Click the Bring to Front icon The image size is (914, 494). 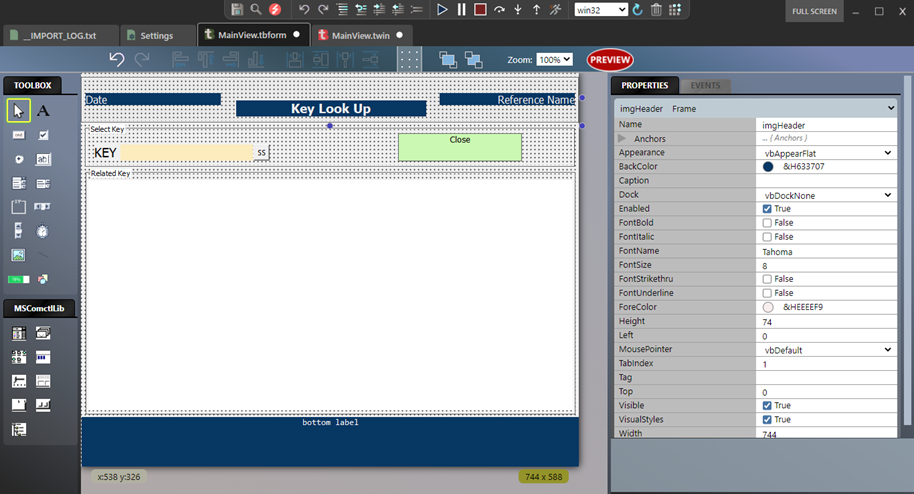(x=448, y=59)
